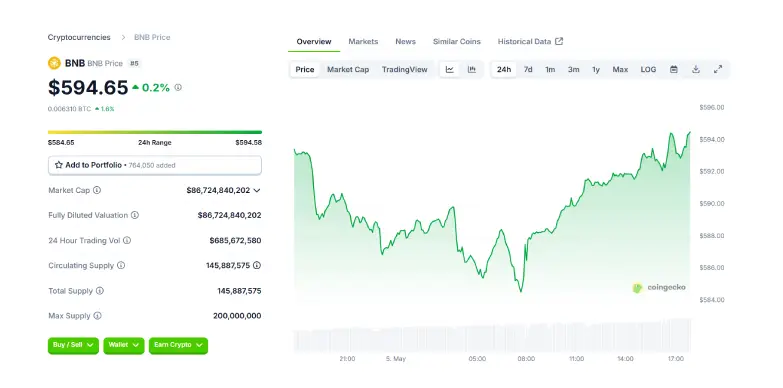This screenshot has height=388, width=783.
Task: Download chart data icon
Action: click(x=696, y=69)
